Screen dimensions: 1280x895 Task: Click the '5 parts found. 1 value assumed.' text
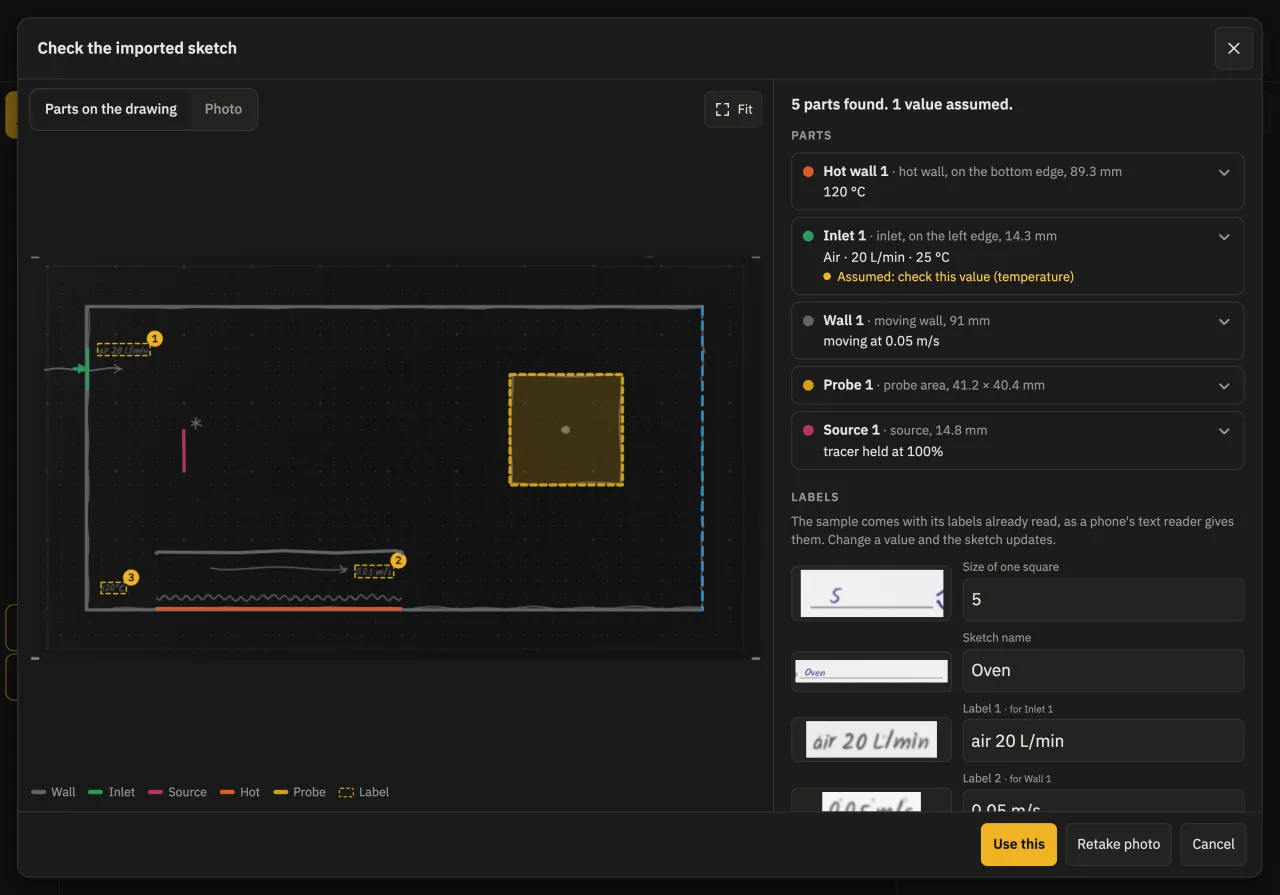(x=902, y=104)
